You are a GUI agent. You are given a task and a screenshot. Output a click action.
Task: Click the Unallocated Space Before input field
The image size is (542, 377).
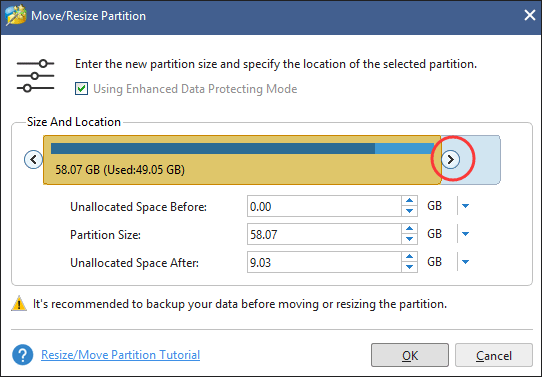324,206
